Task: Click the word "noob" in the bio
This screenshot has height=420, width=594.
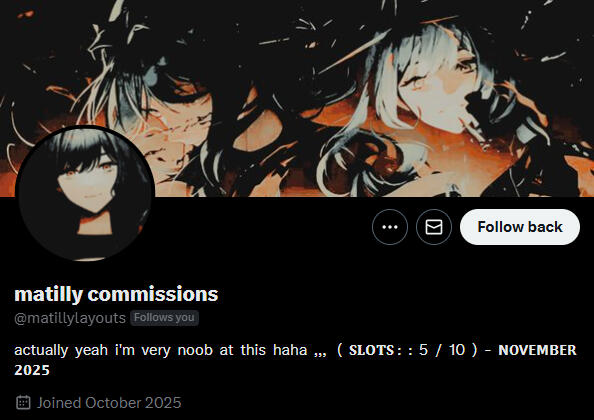Action: [195, 350]
